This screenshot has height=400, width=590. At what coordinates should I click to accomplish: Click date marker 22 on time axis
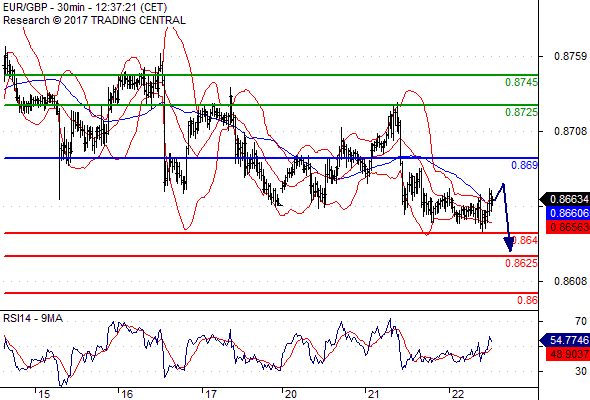458,394
